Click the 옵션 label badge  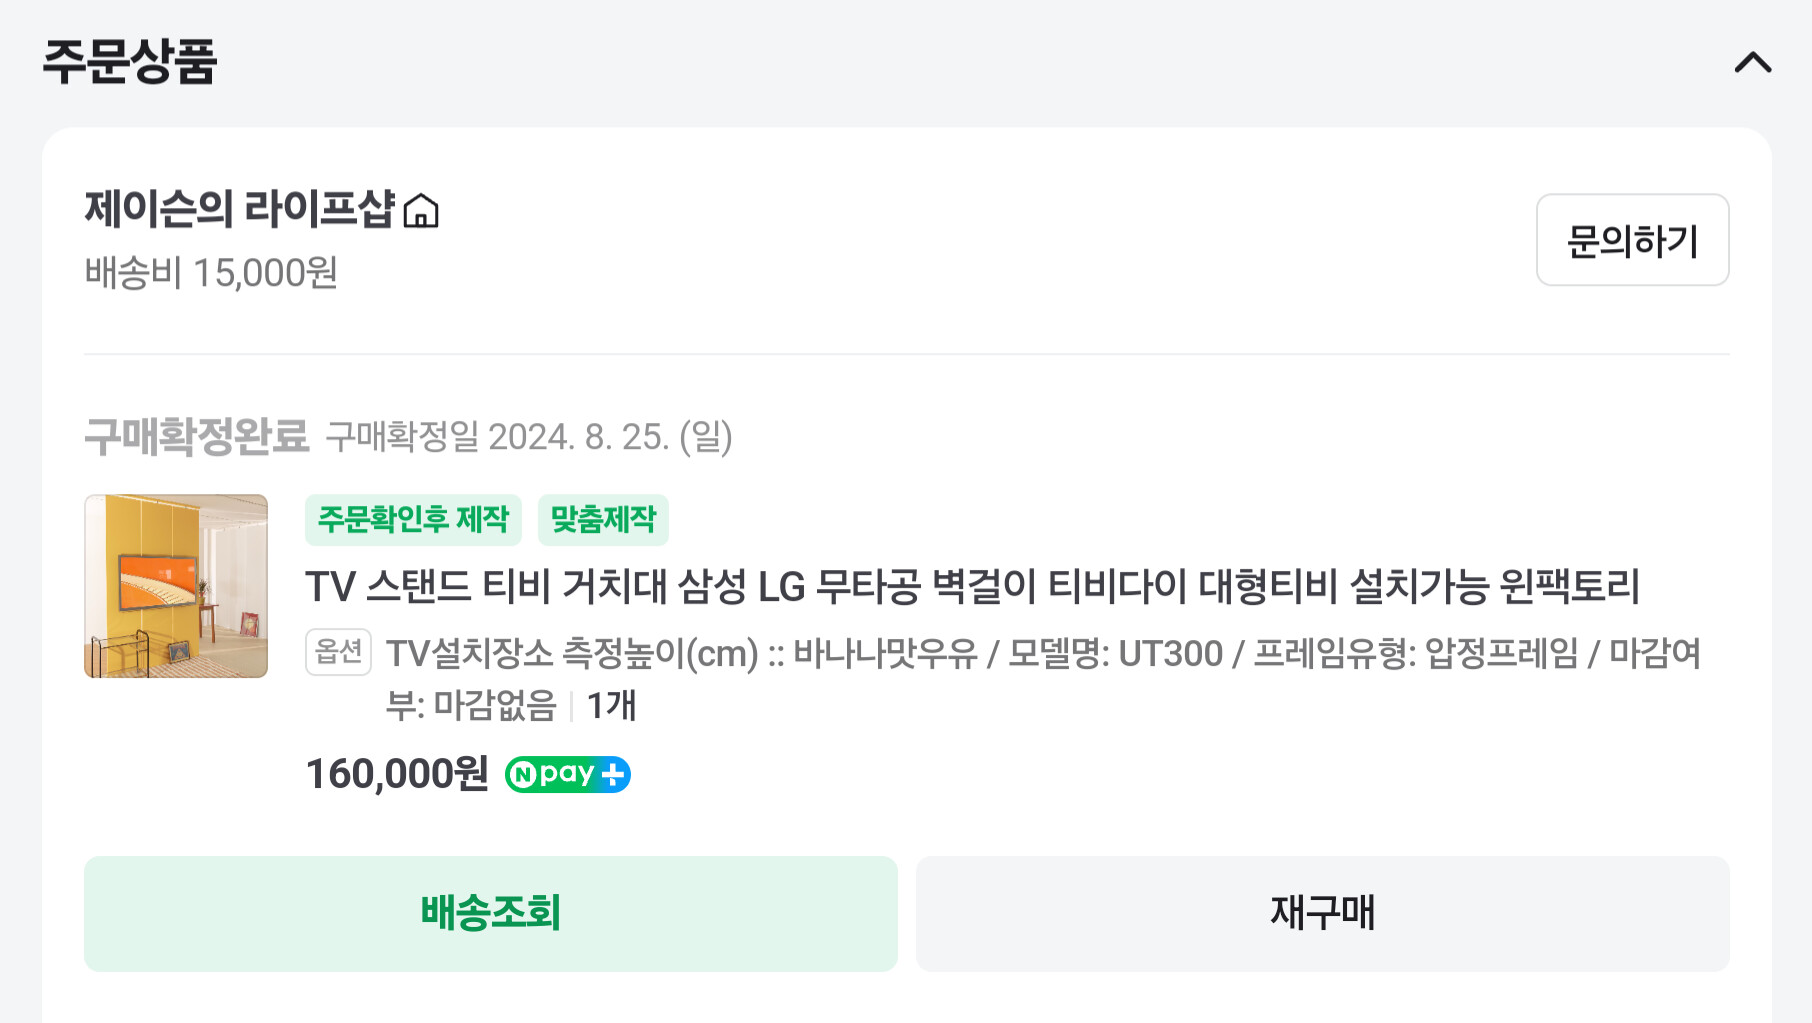(x=338, y=652)
